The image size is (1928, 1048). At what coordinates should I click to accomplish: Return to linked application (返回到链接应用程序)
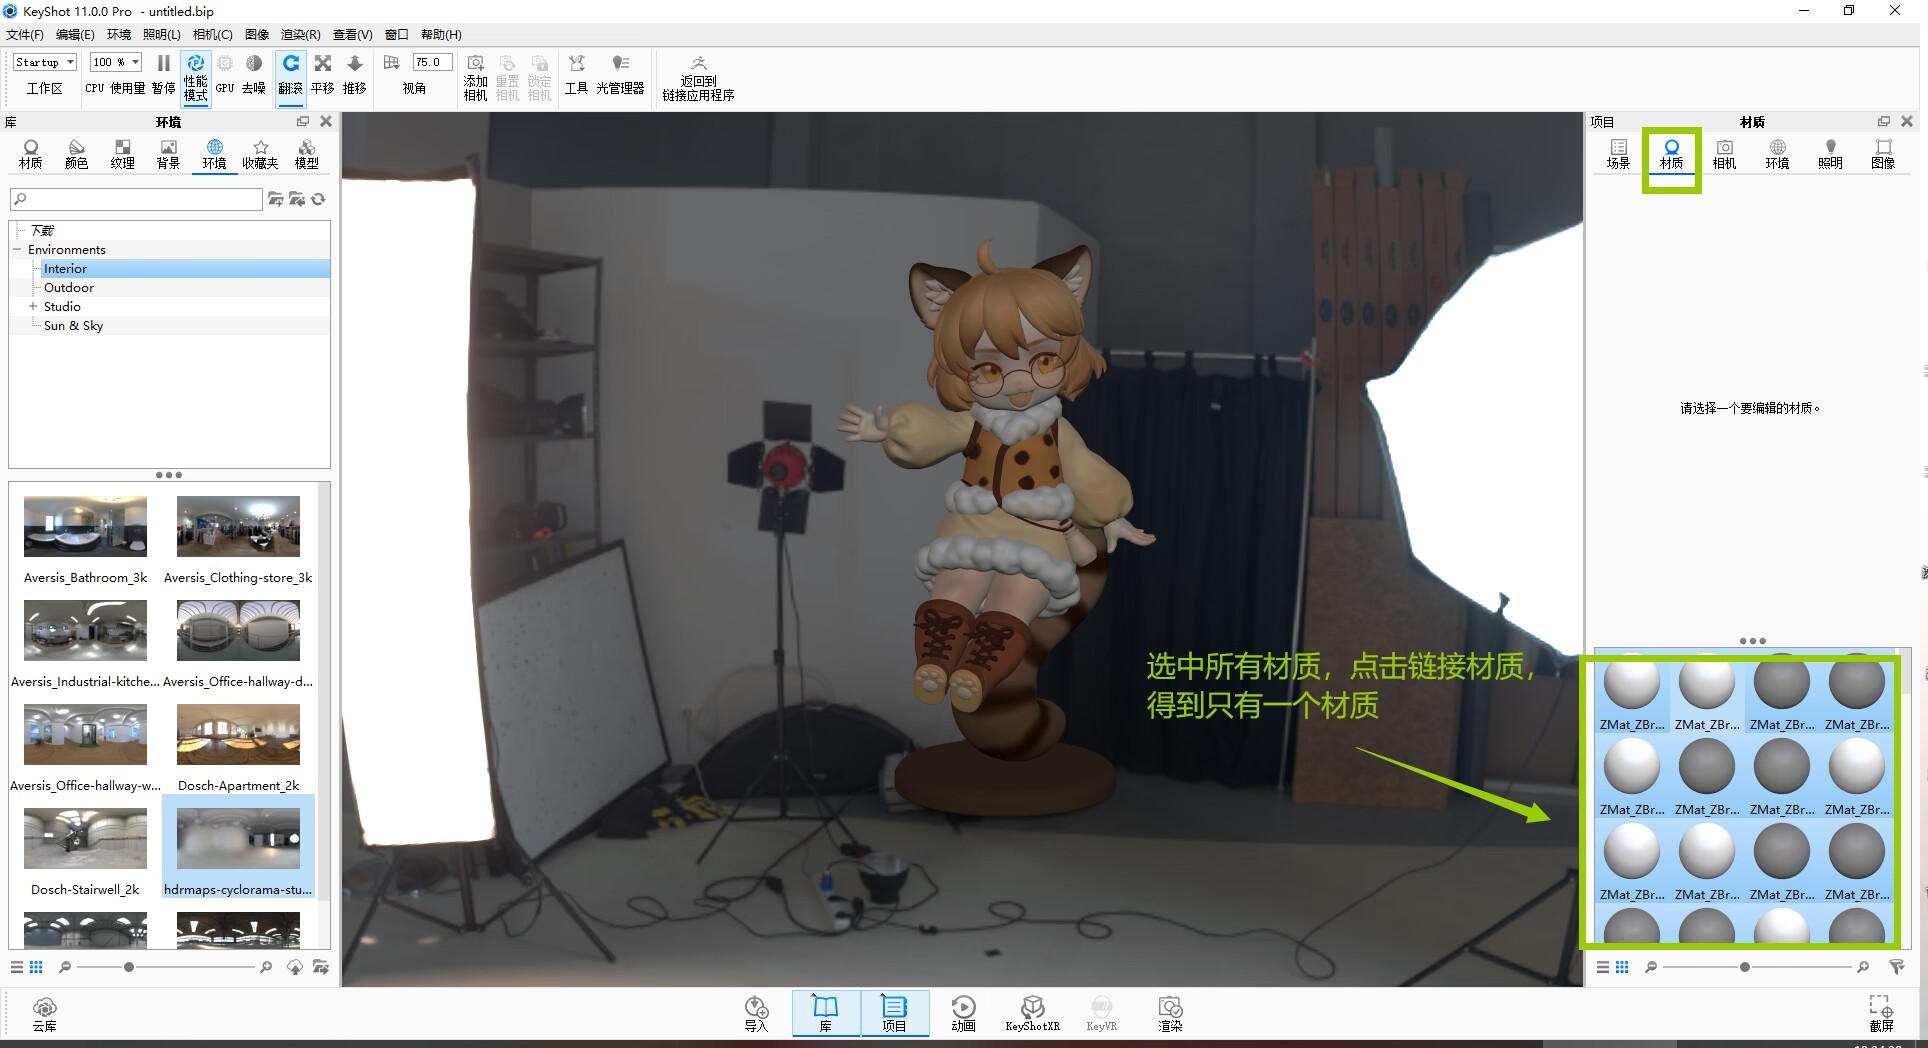[698, 78]
